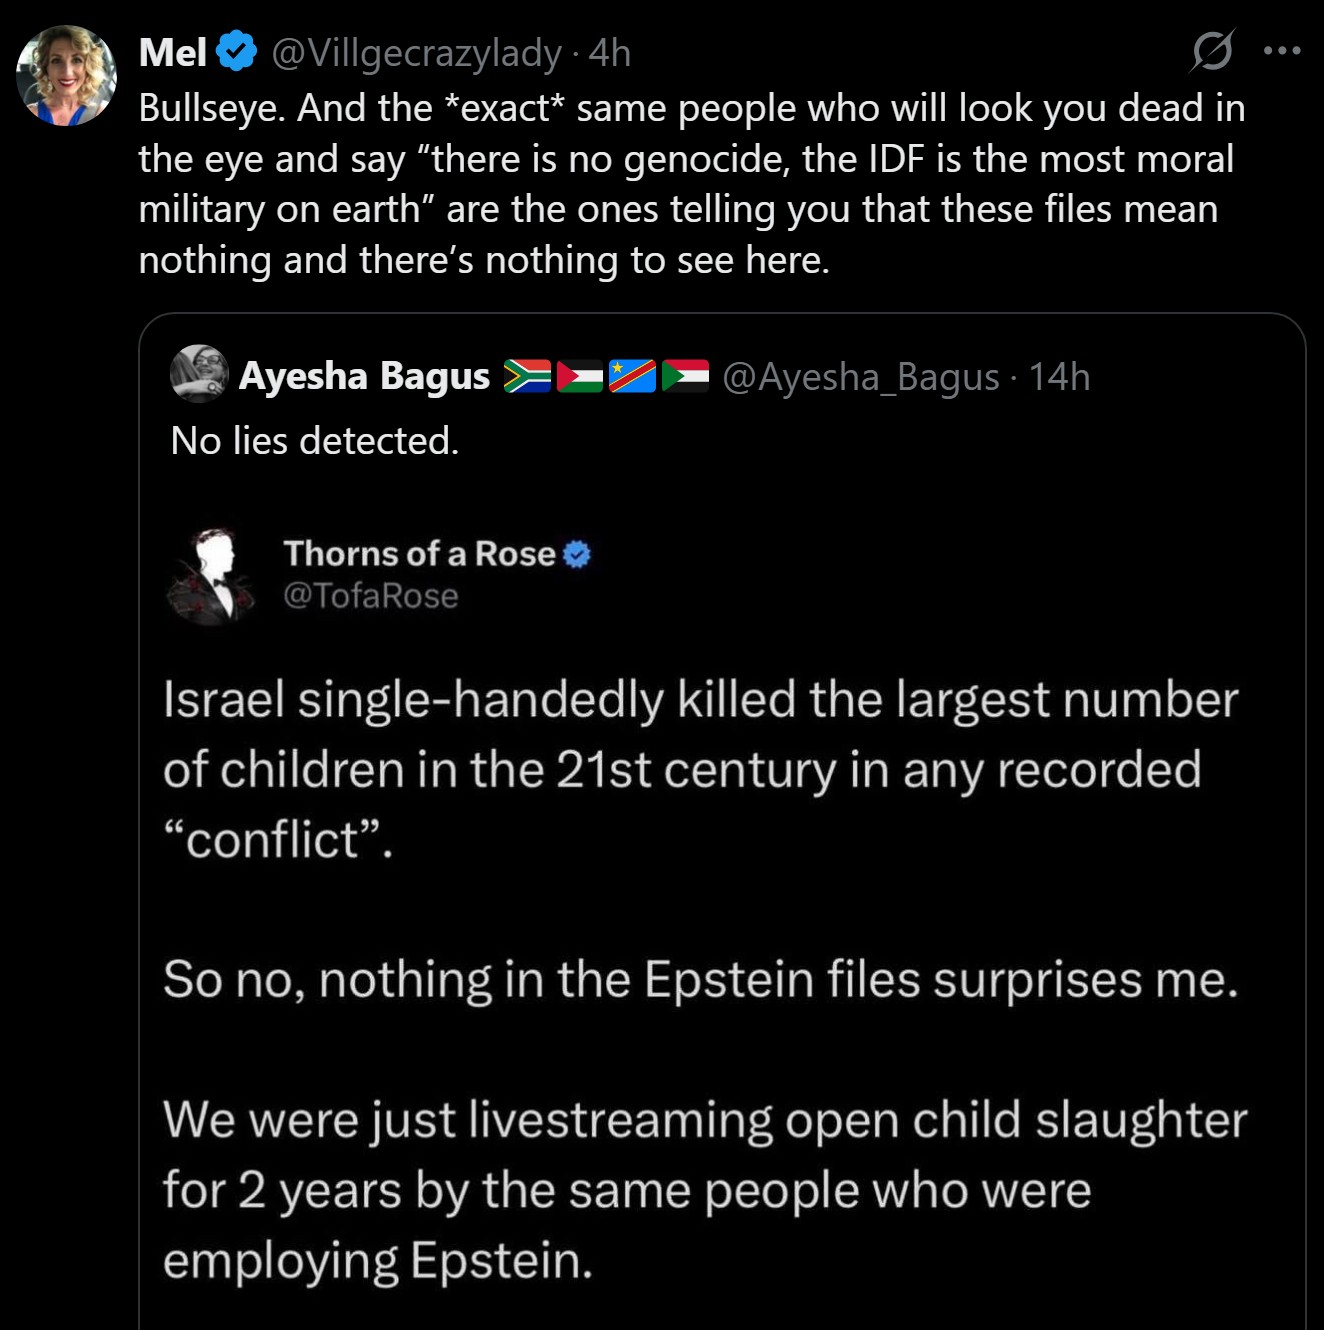Click the @Ayesha_Bagus handle
The height and width of the screenshot is (1330, 1324).
click(860, 377)
